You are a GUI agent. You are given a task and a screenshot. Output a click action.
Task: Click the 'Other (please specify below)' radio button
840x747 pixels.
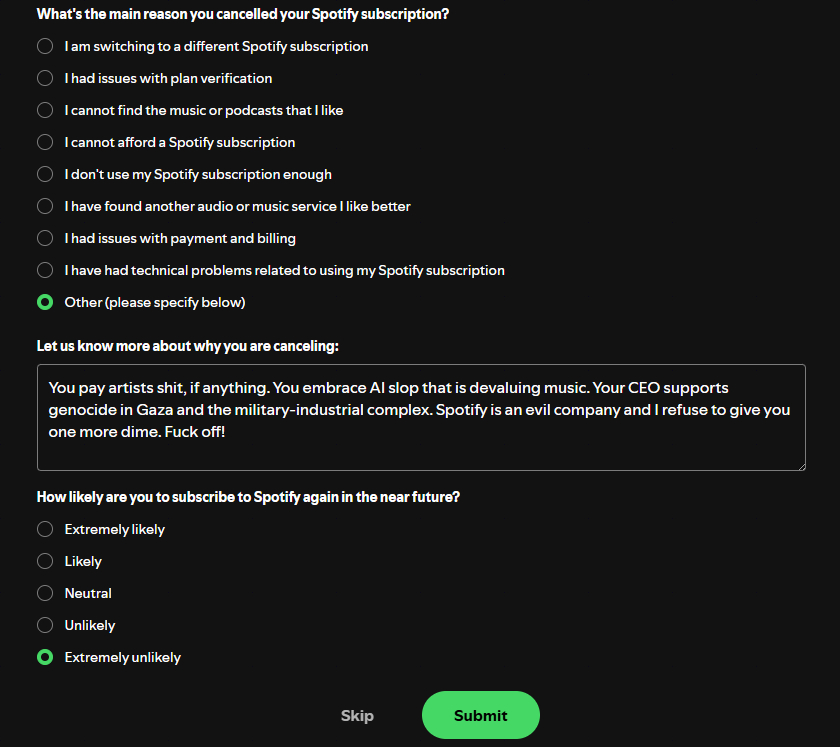point(45,302)
